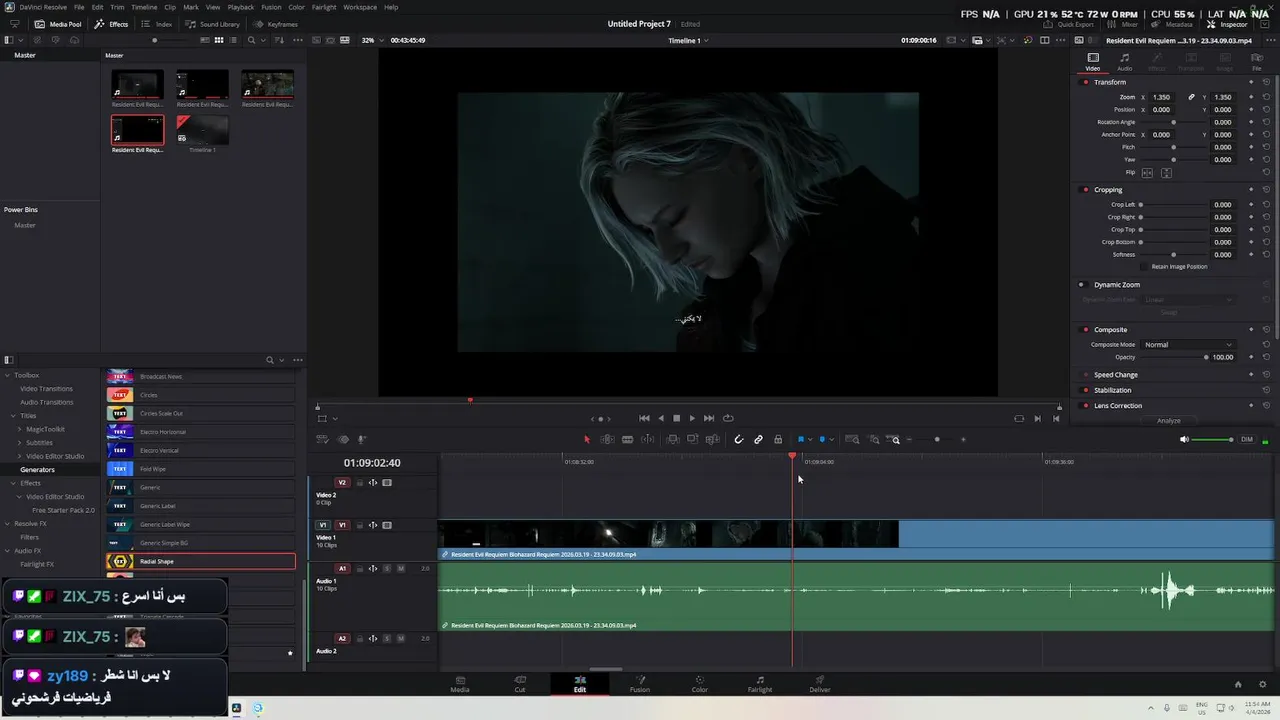Click the timeline zoom slider handle
This screenshot has width=1280, height=720.
tap(937, 440)
